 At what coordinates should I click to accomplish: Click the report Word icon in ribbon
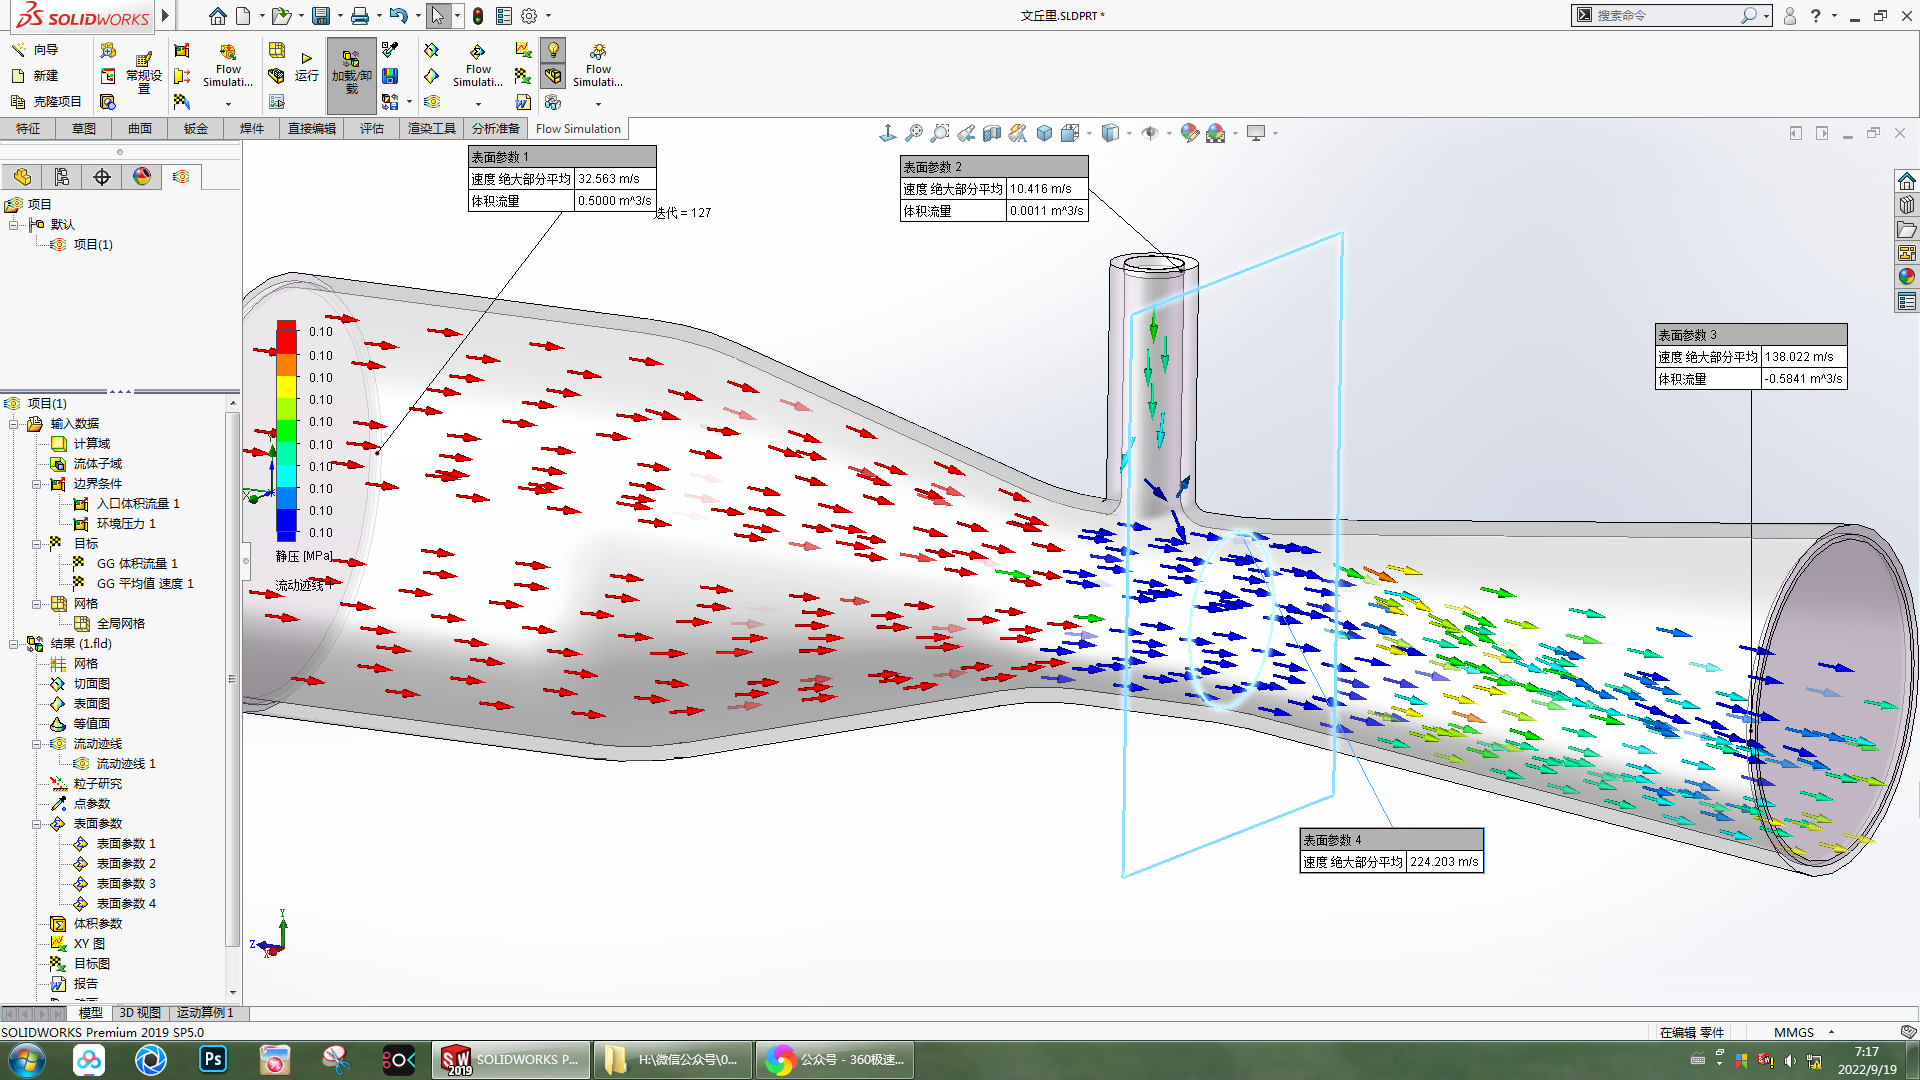pyautogui.click(x=523, y=102)
